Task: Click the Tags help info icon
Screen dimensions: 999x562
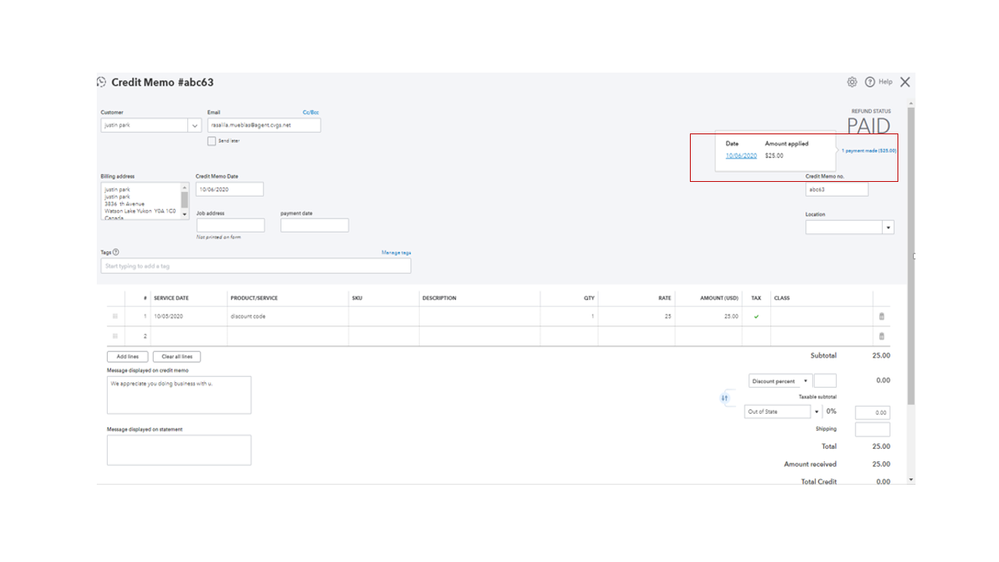Action: coord(116,252)
